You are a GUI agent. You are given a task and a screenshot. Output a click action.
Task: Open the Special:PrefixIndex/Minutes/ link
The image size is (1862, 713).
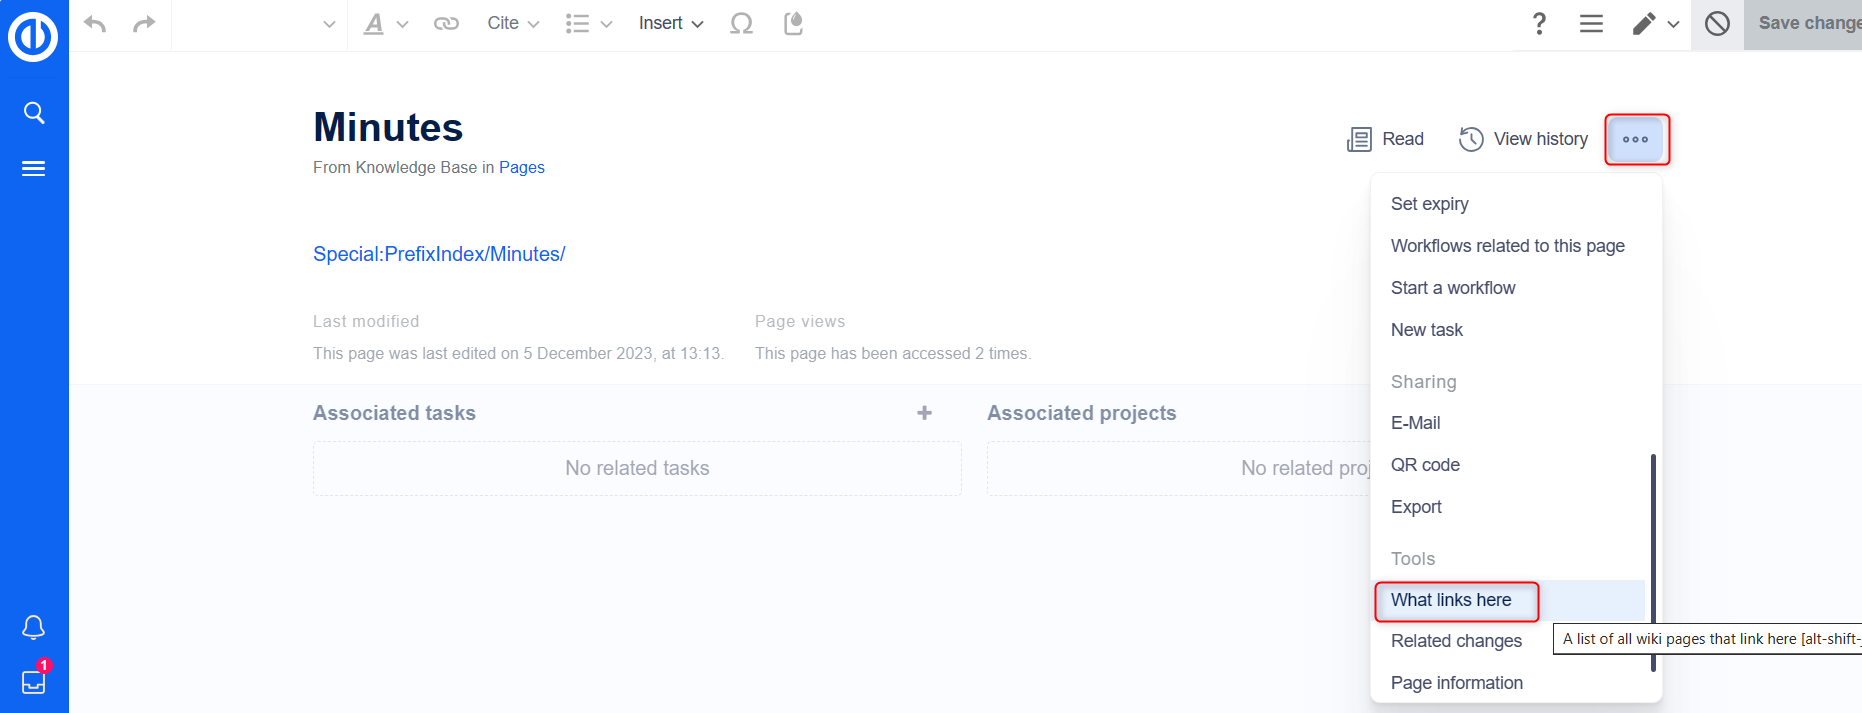tap(439, 254)
